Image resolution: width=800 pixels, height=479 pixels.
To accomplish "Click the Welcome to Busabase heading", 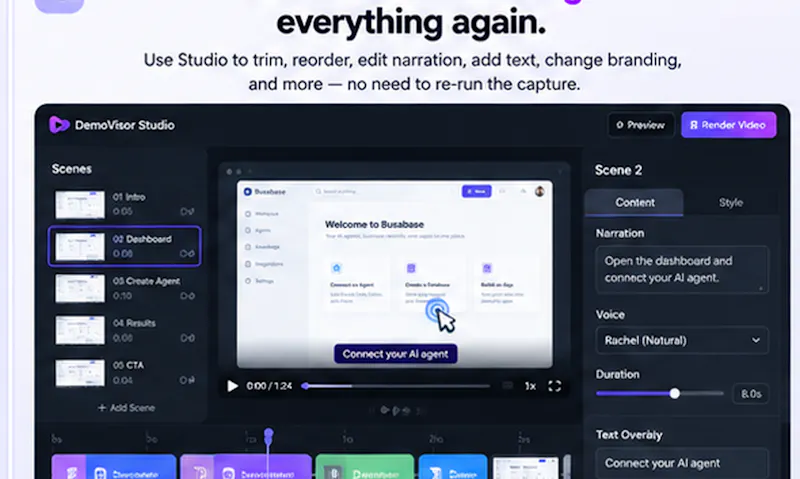I will [374, 224].
